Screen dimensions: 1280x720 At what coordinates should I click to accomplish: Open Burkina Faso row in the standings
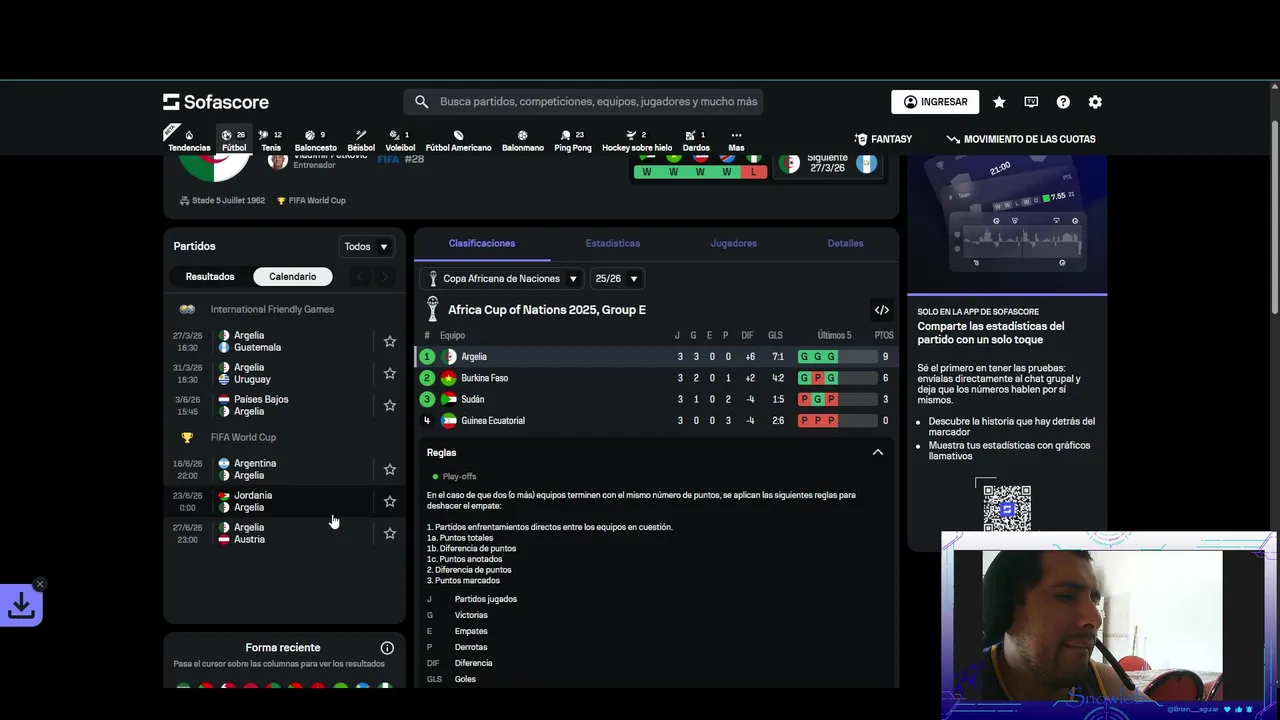click(656, 378)
